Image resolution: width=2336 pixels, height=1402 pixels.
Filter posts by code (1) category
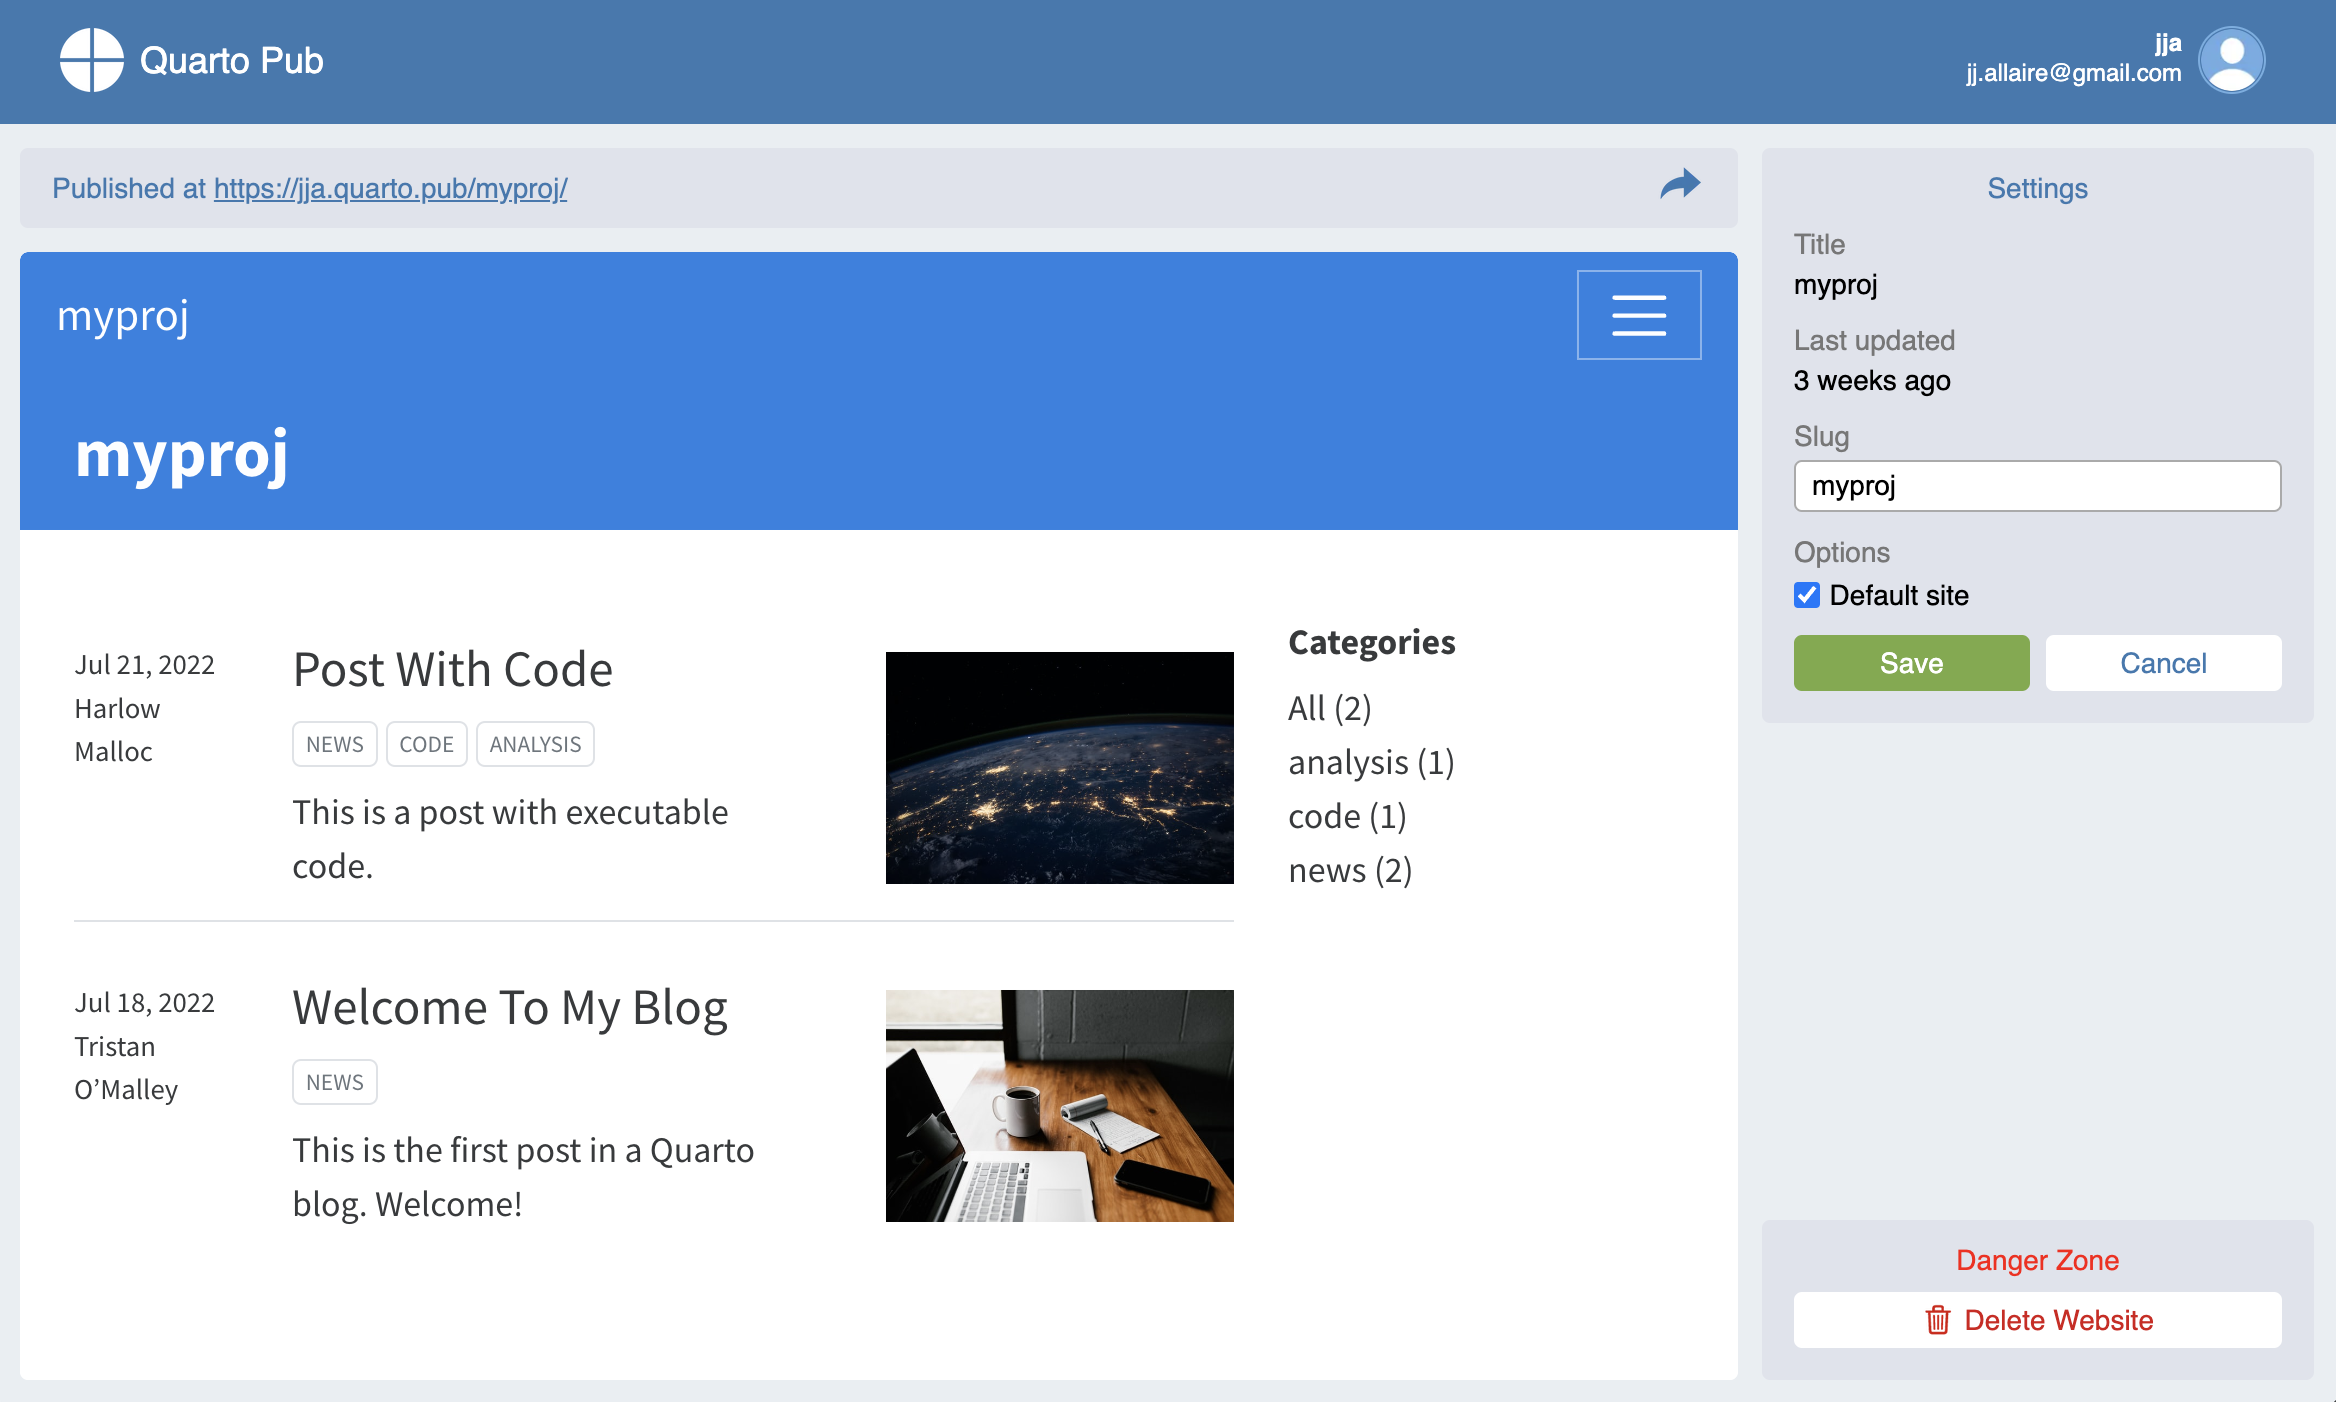point(1346,816)
